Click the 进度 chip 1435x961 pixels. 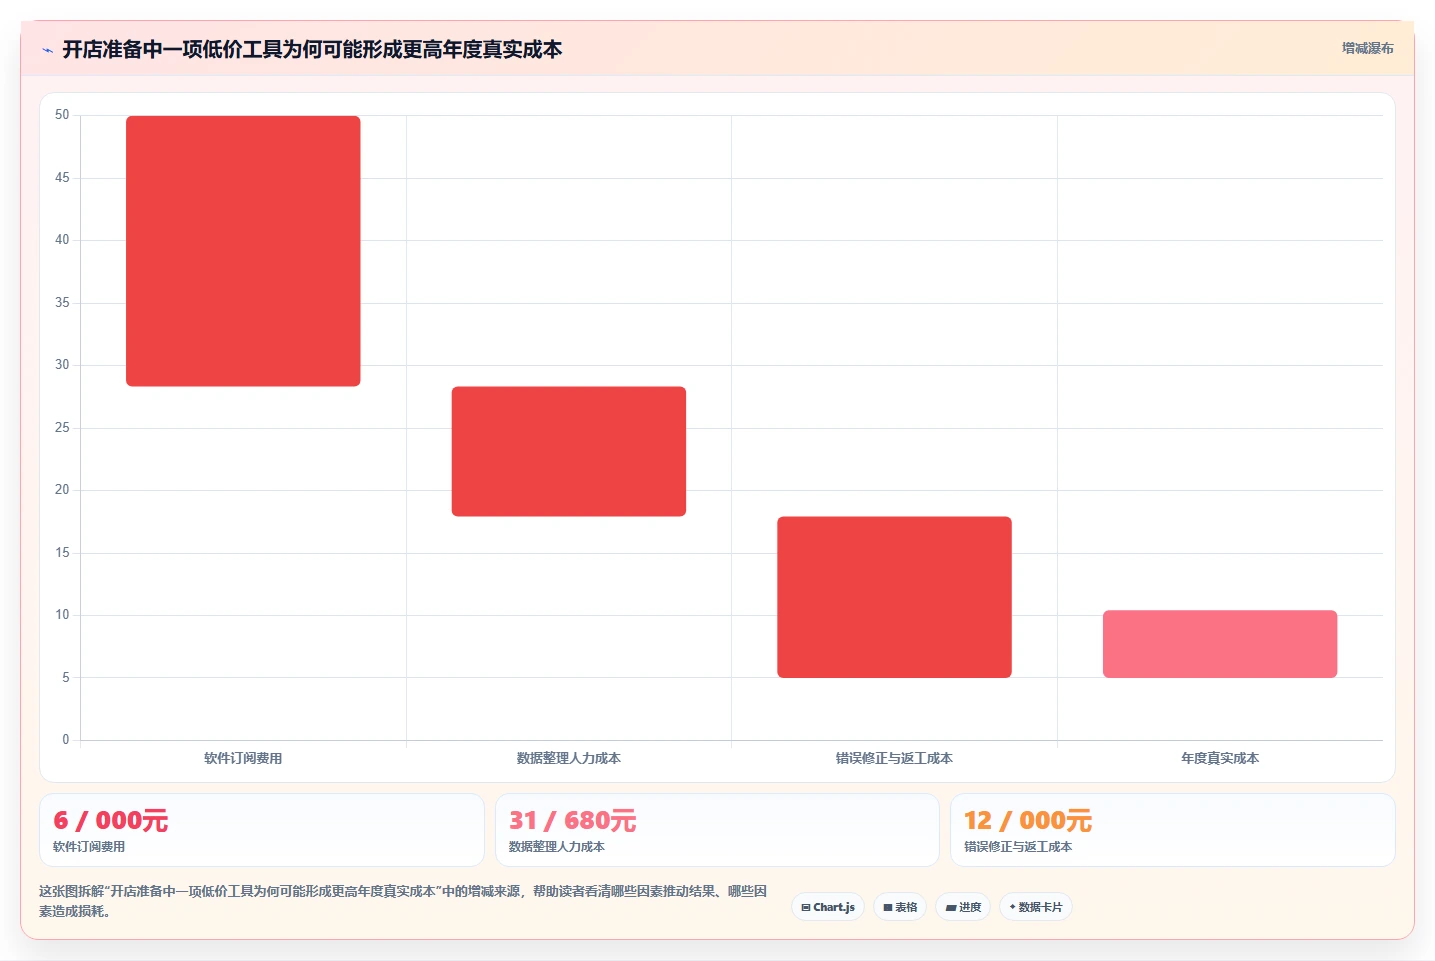click(963, 907)
